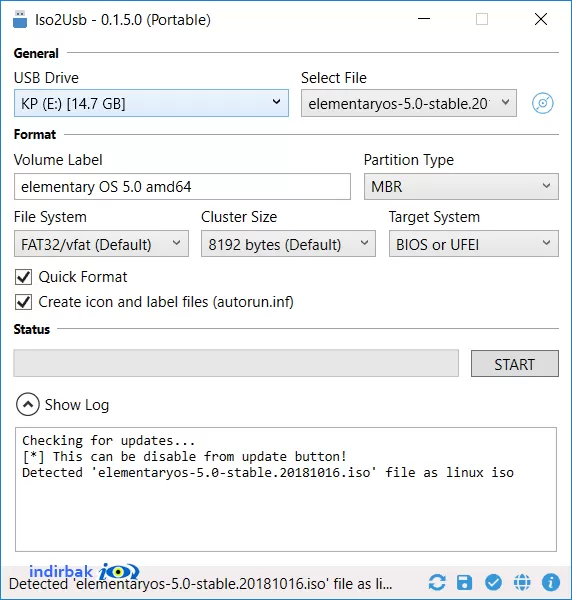Open the File System FAT32 dropdown
Screen dimensions: 572x600
pyautogui.click(x=101, y=244)
